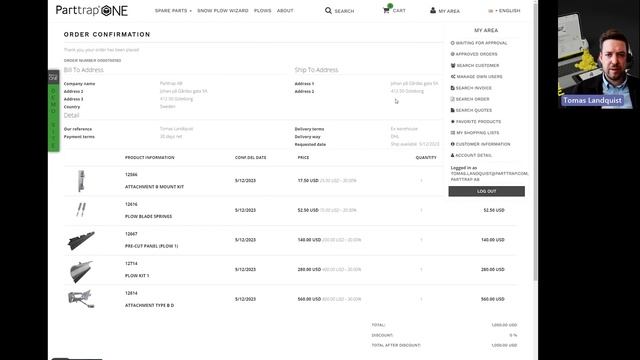Click the Search Customer icon
Viewport: 640px width, 360px height.
coord(453,65)
